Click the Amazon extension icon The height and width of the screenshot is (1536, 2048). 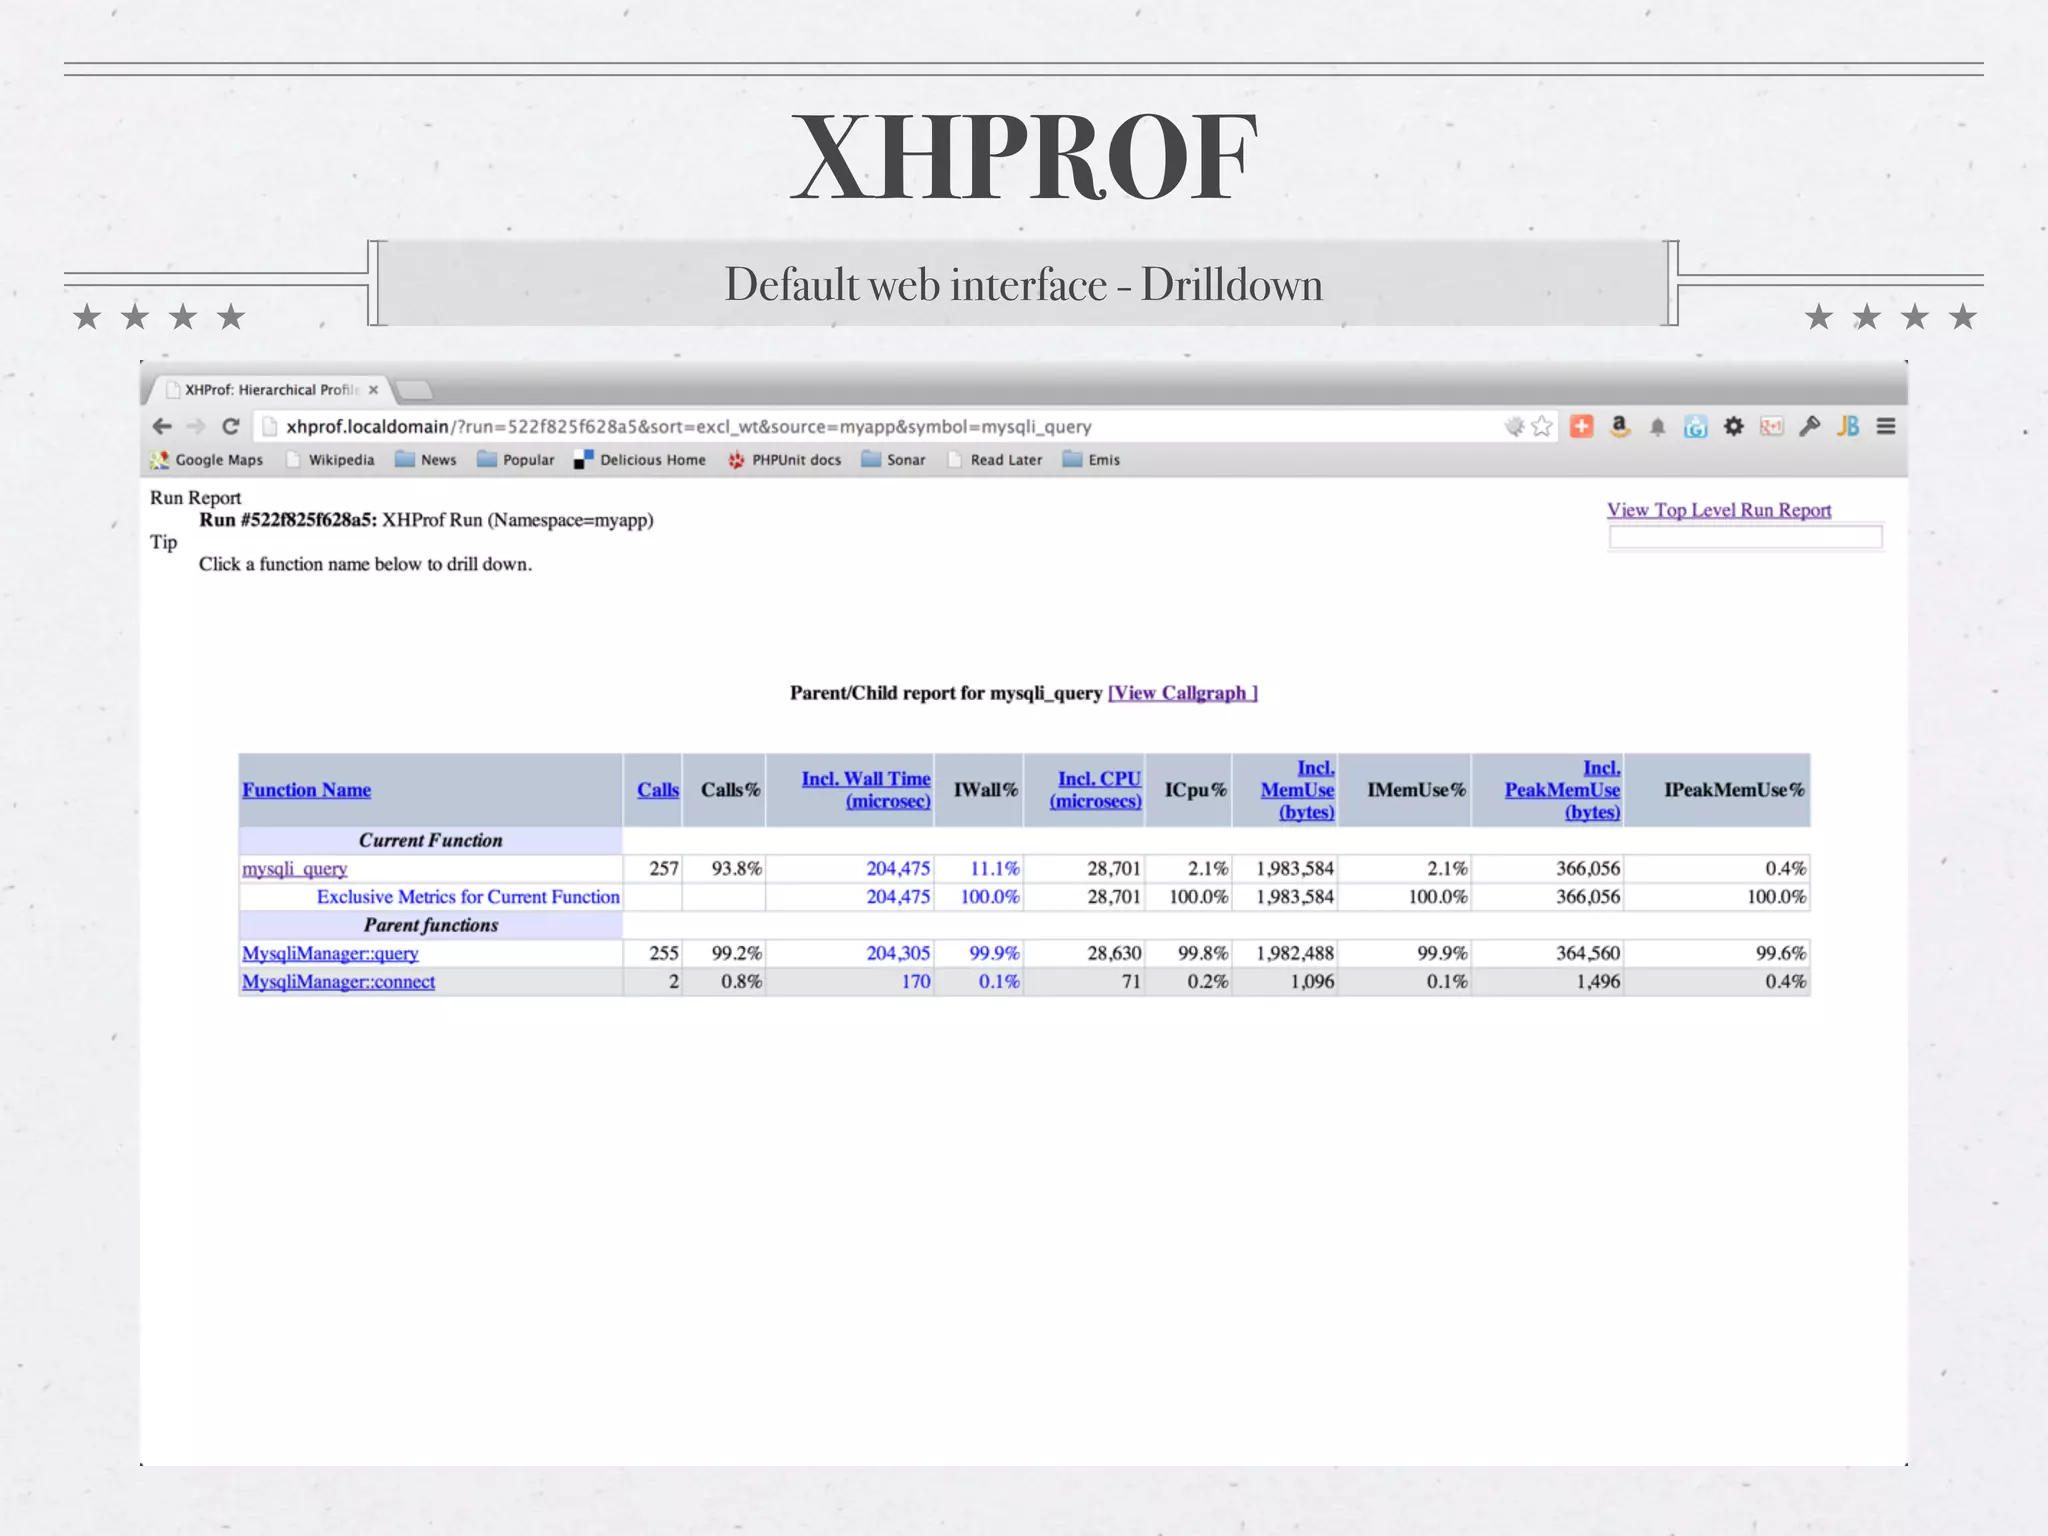tap(1619, 427)
